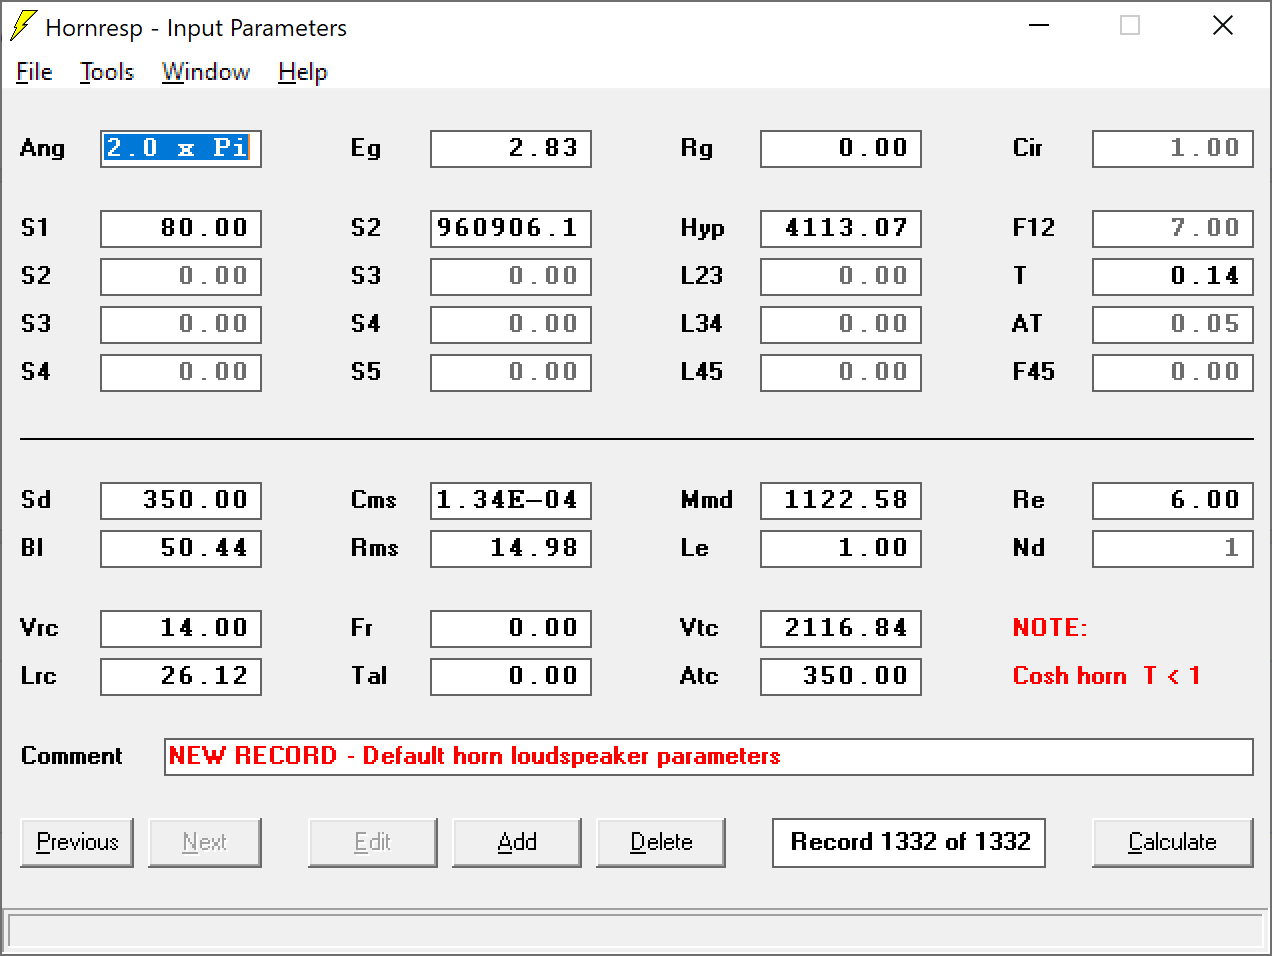Click the Eg input field
Image resolution: width=1272 pixels, height=956 pixels.
click(x=511, y=149)
